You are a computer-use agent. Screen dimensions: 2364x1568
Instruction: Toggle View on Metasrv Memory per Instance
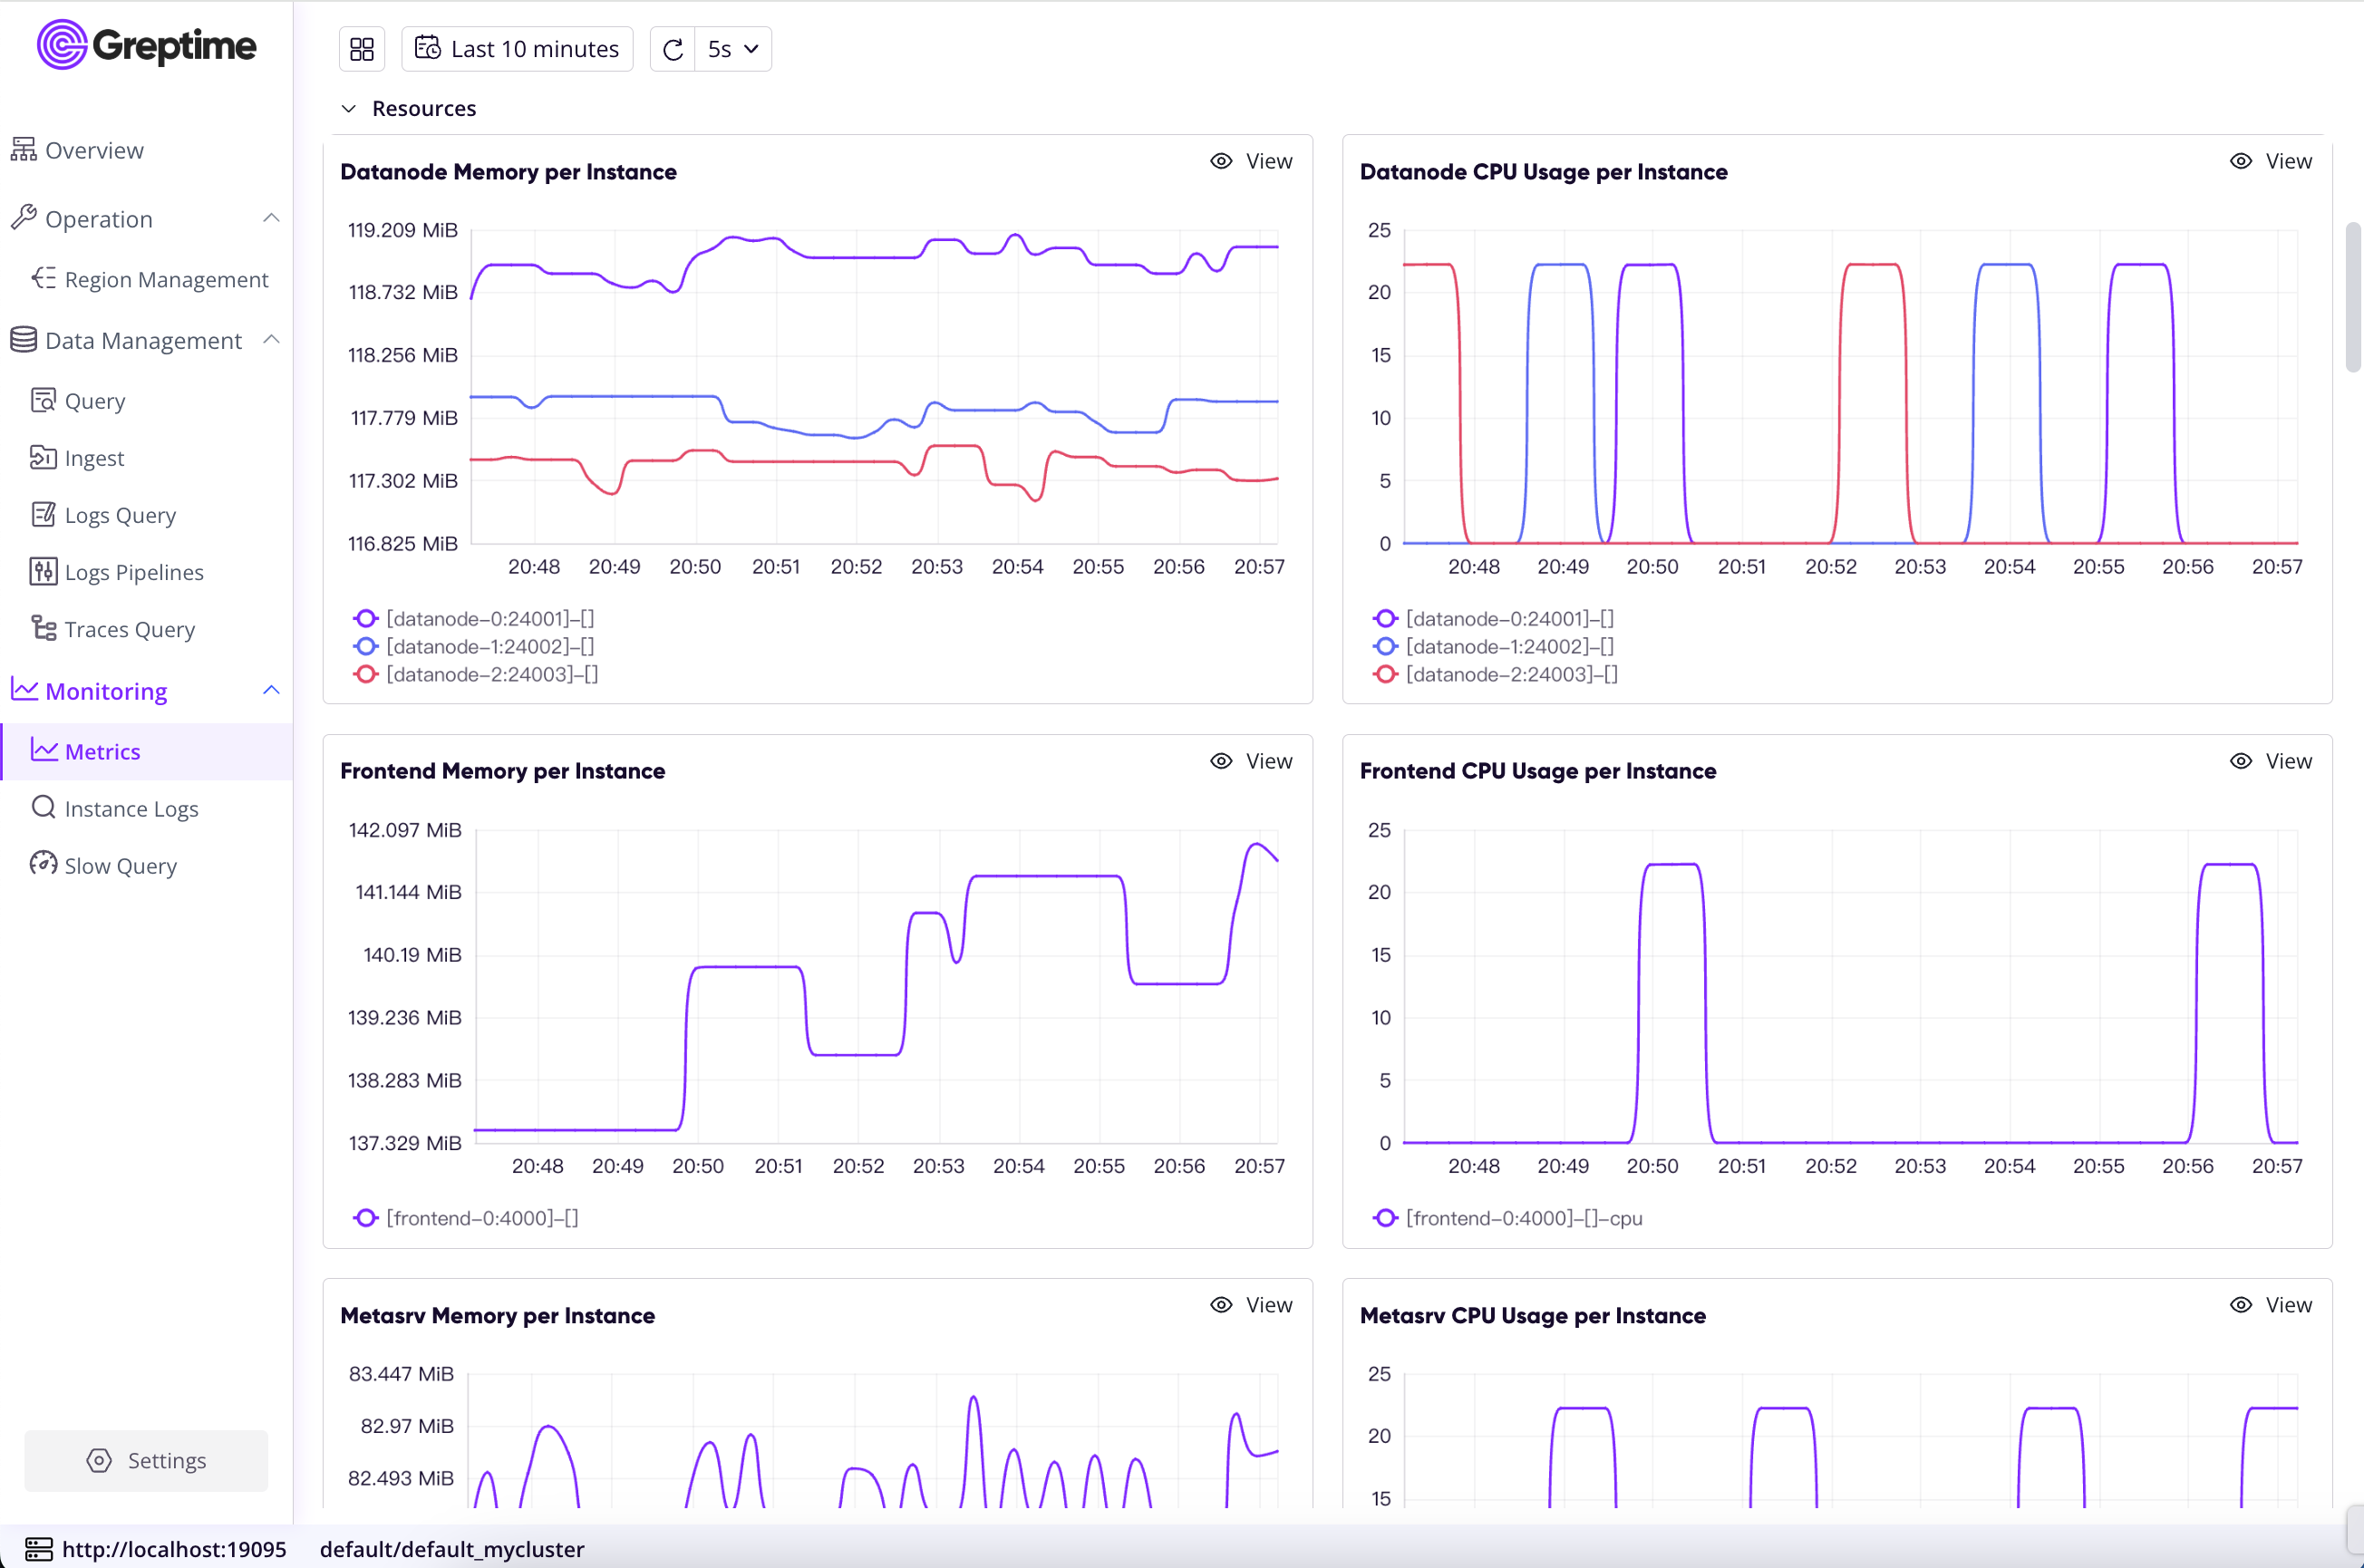pos(1251,1305)
